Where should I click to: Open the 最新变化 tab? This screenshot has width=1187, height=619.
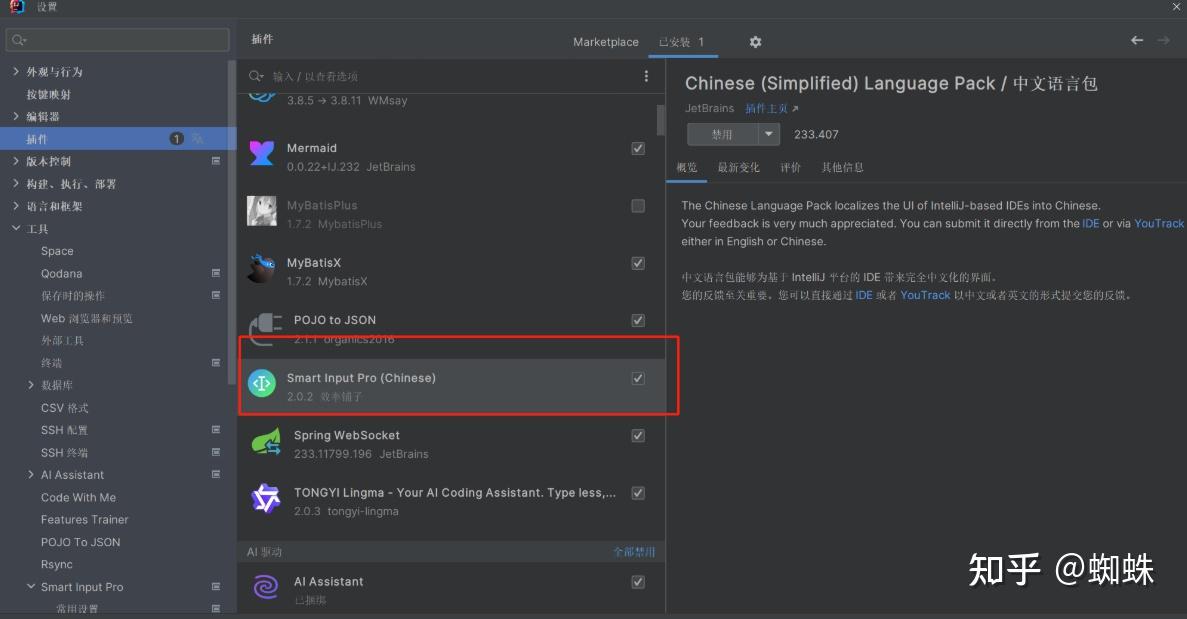(738, 167)
